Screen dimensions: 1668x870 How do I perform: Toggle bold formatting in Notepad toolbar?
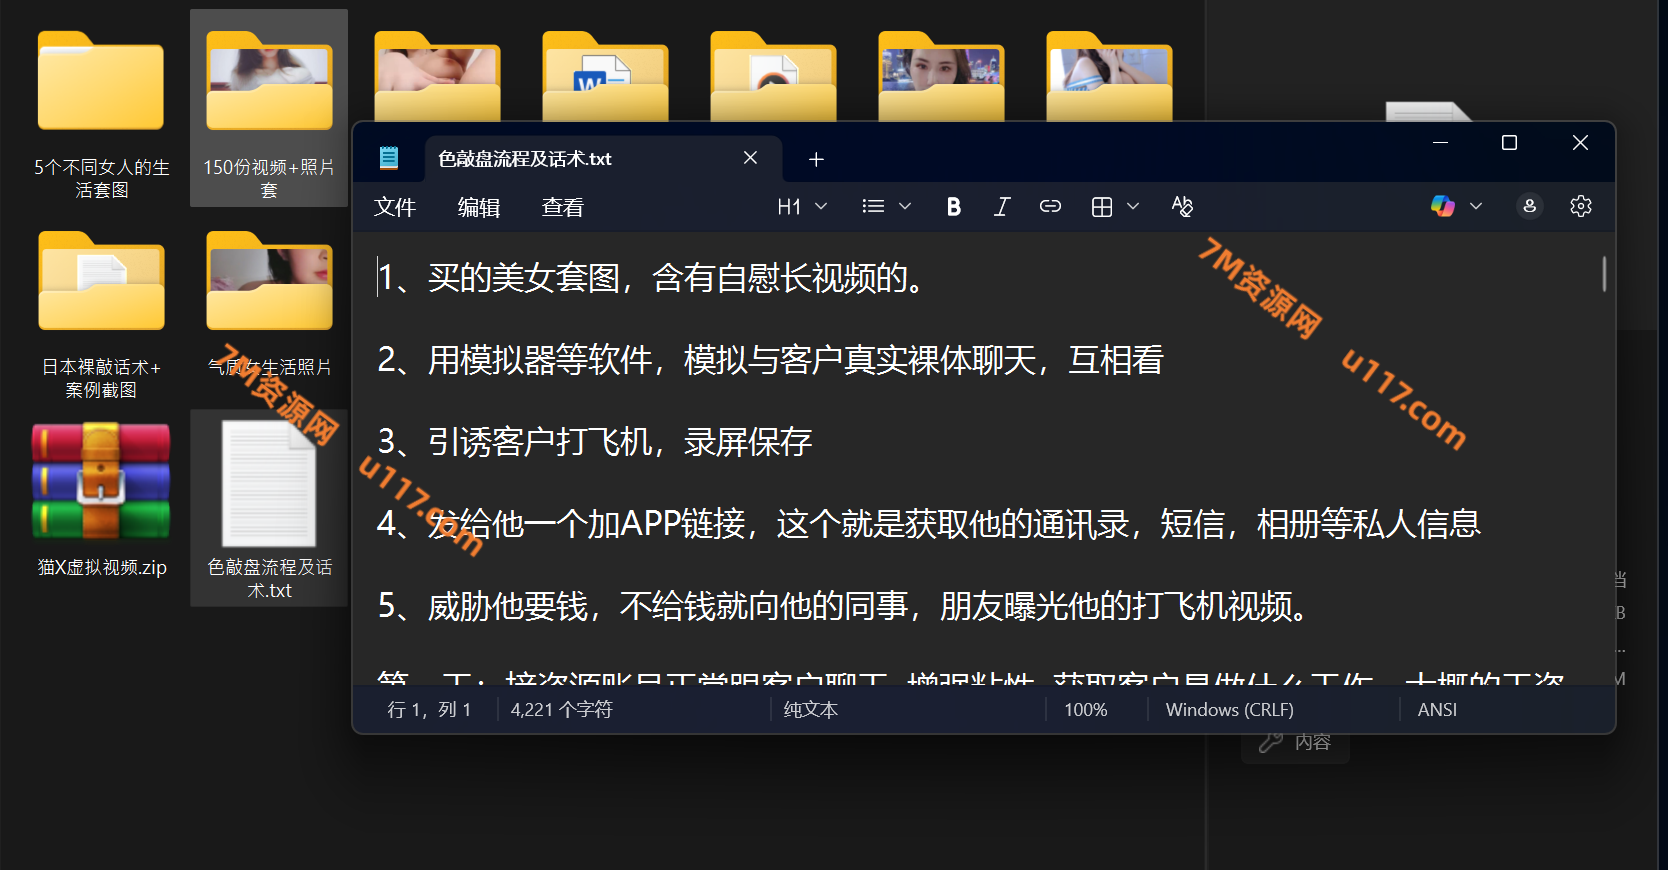pos(953,207)
